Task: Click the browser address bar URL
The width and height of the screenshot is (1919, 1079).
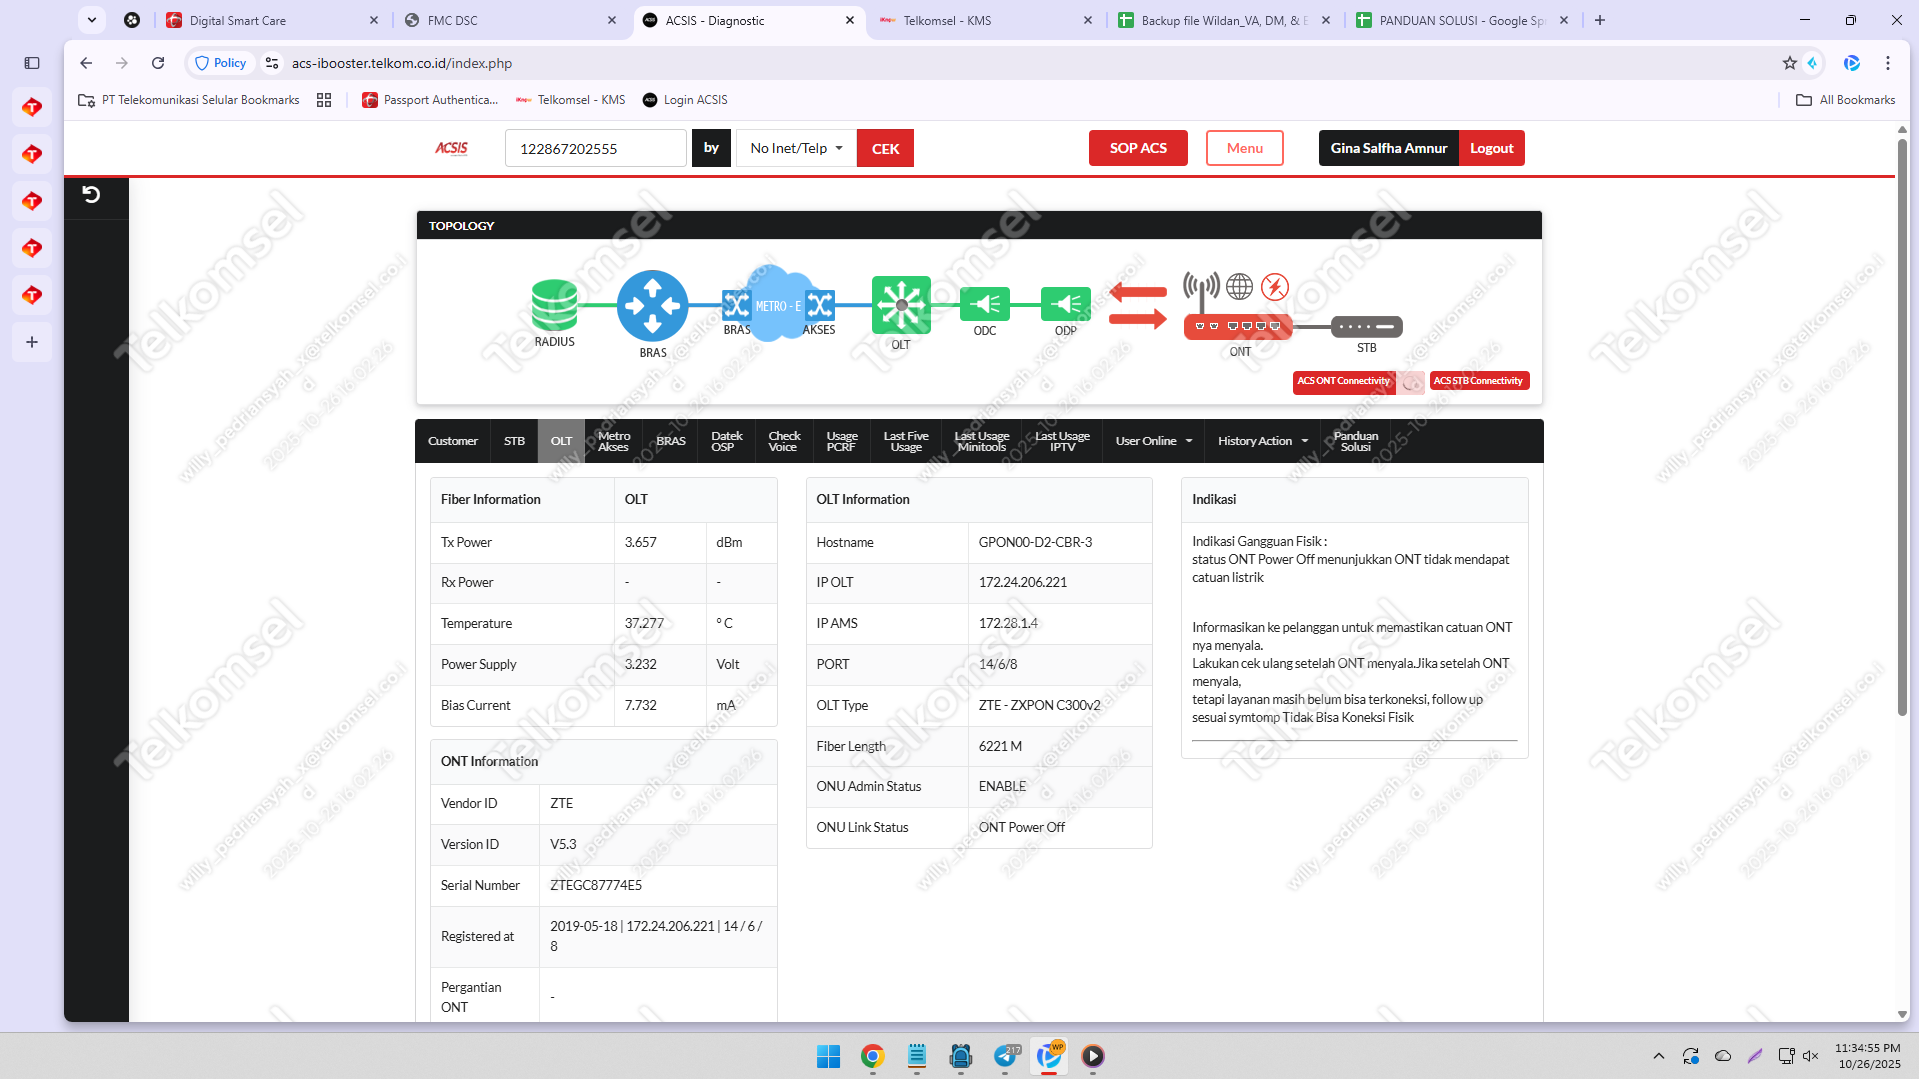Action: tap(402, 63)
